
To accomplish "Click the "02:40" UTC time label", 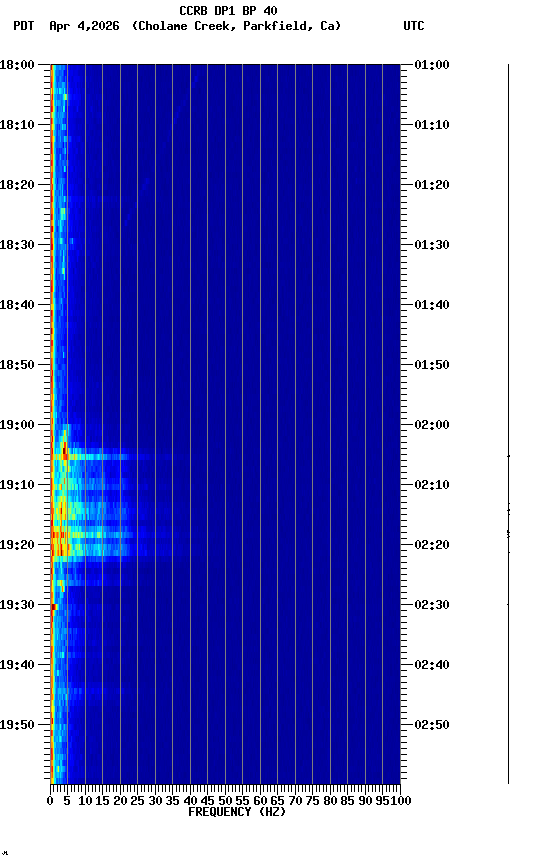I will coord(432,666).
